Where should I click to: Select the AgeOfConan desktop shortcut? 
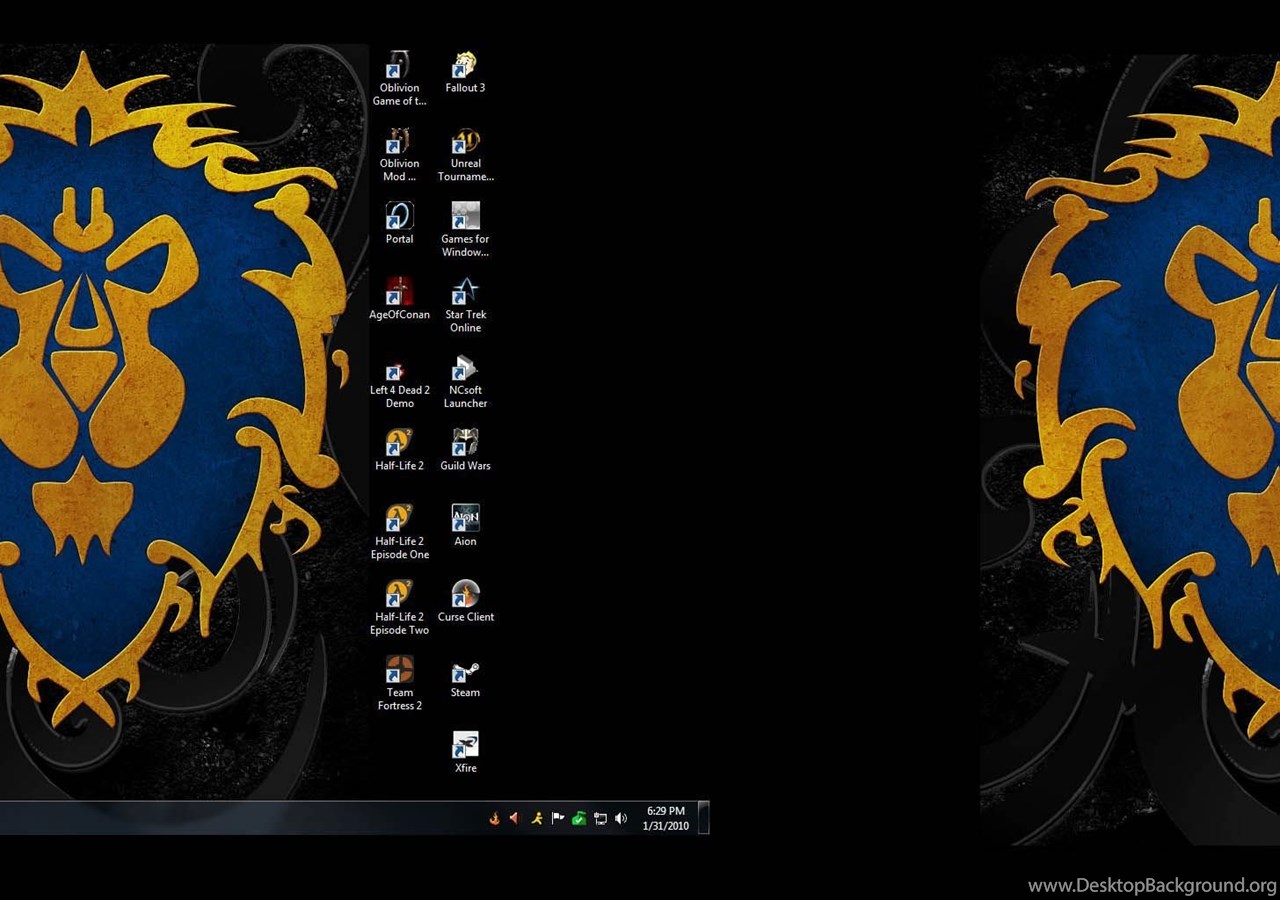coord(399,299)
